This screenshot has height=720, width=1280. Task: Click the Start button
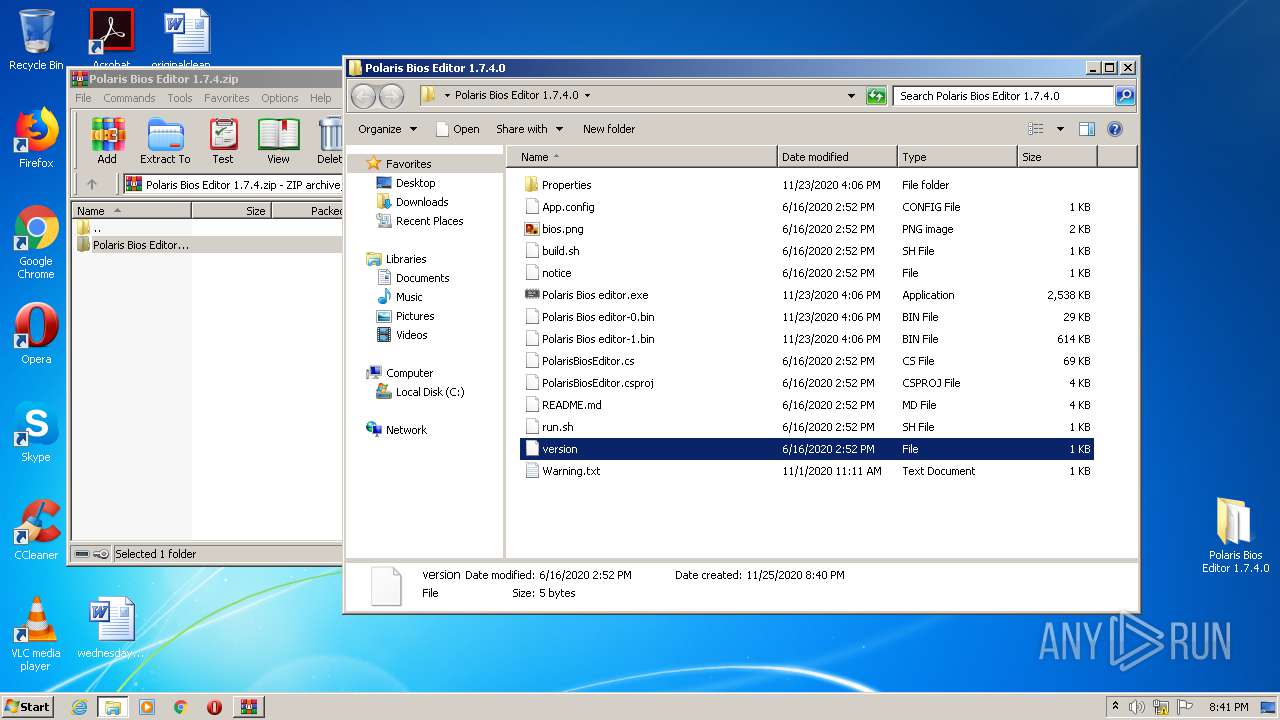[x=28, y=707]
